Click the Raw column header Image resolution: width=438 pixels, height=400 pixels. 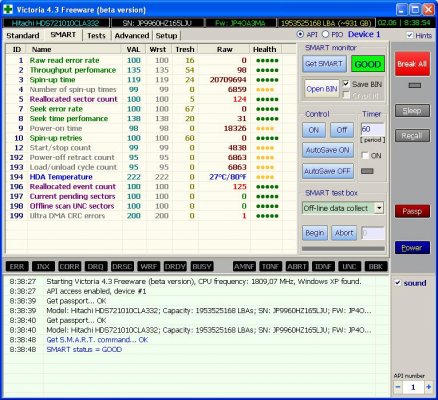point(224,49)
